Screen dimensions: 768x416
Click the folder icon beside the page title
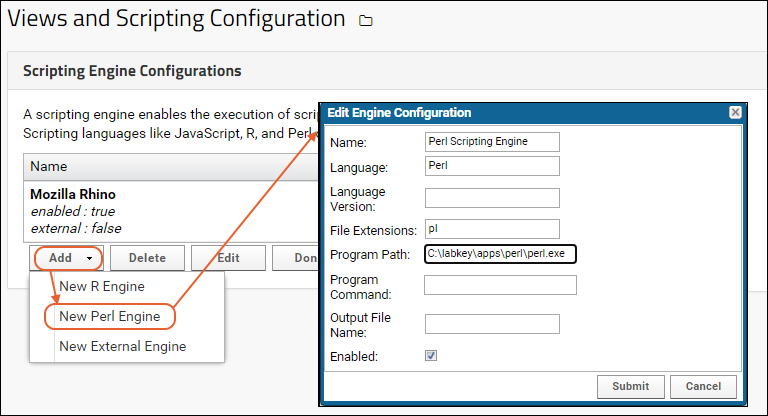pyautogui.click(x=366, y=20)
